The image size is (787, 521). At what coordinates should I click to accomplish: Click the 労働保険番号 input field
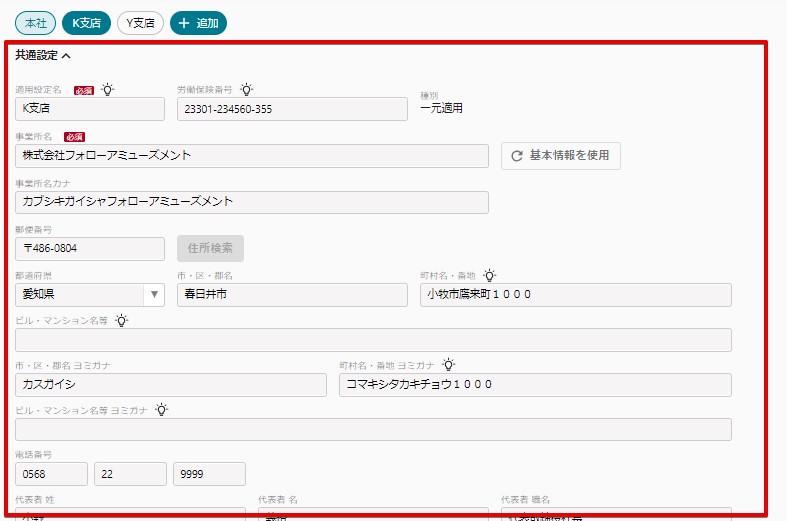(x=292, y=109)
